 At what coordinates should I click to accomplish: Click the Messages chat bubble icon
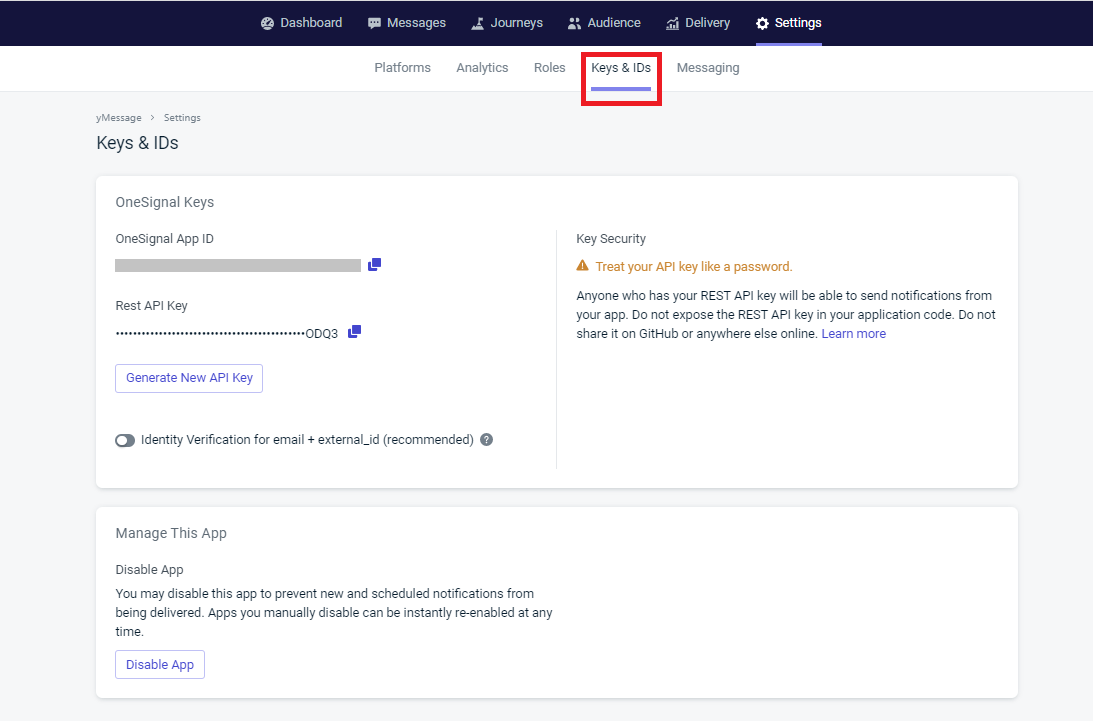374,23
